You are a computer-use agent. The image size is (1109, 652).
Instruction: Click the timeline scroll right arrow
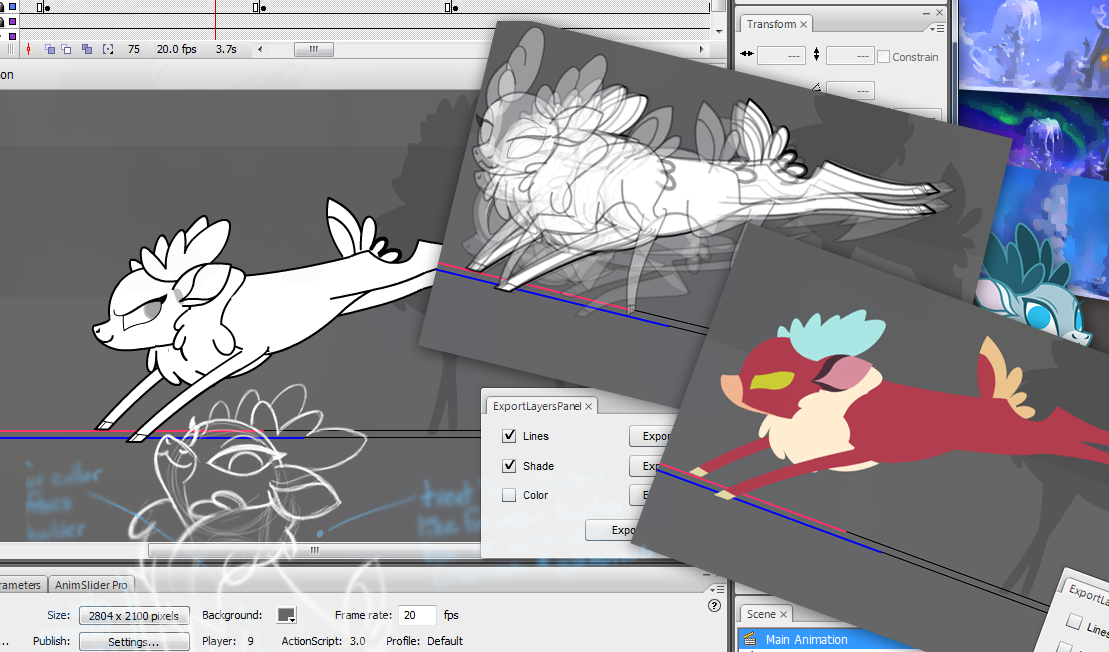tap(702, 49)
